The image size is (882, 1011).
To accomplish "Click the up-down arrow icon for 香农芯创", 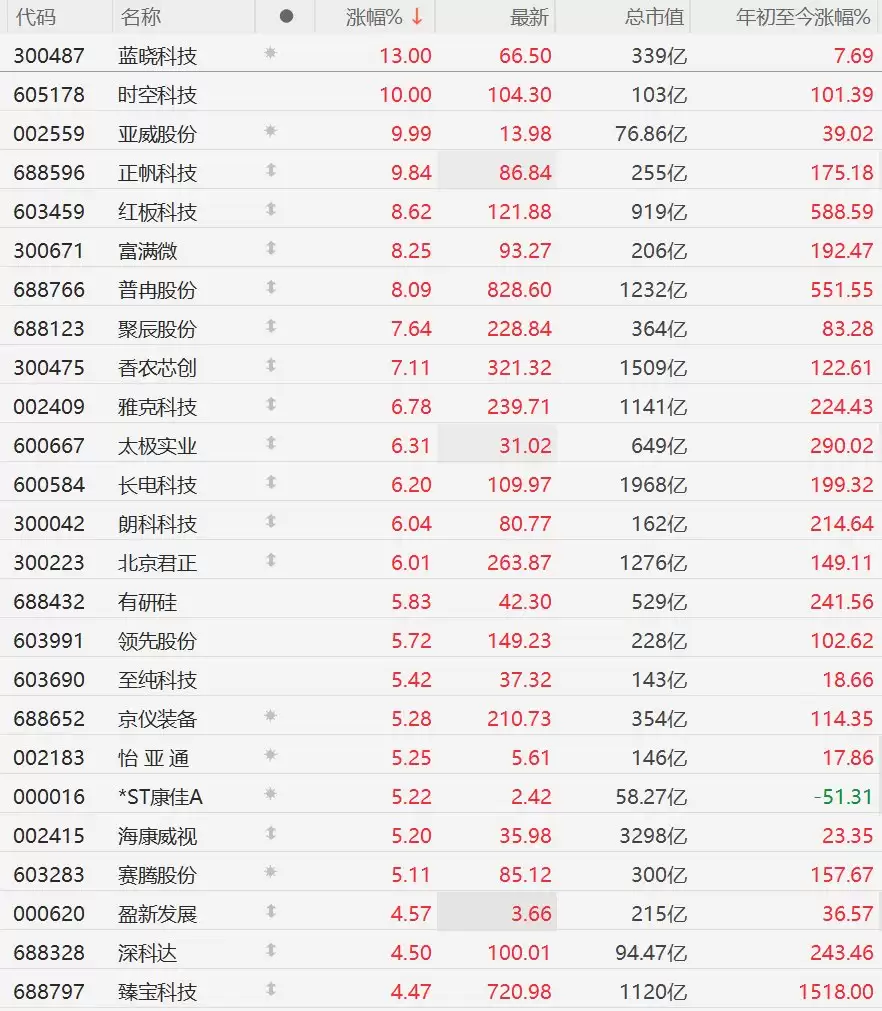I will [x=271, y=365].
